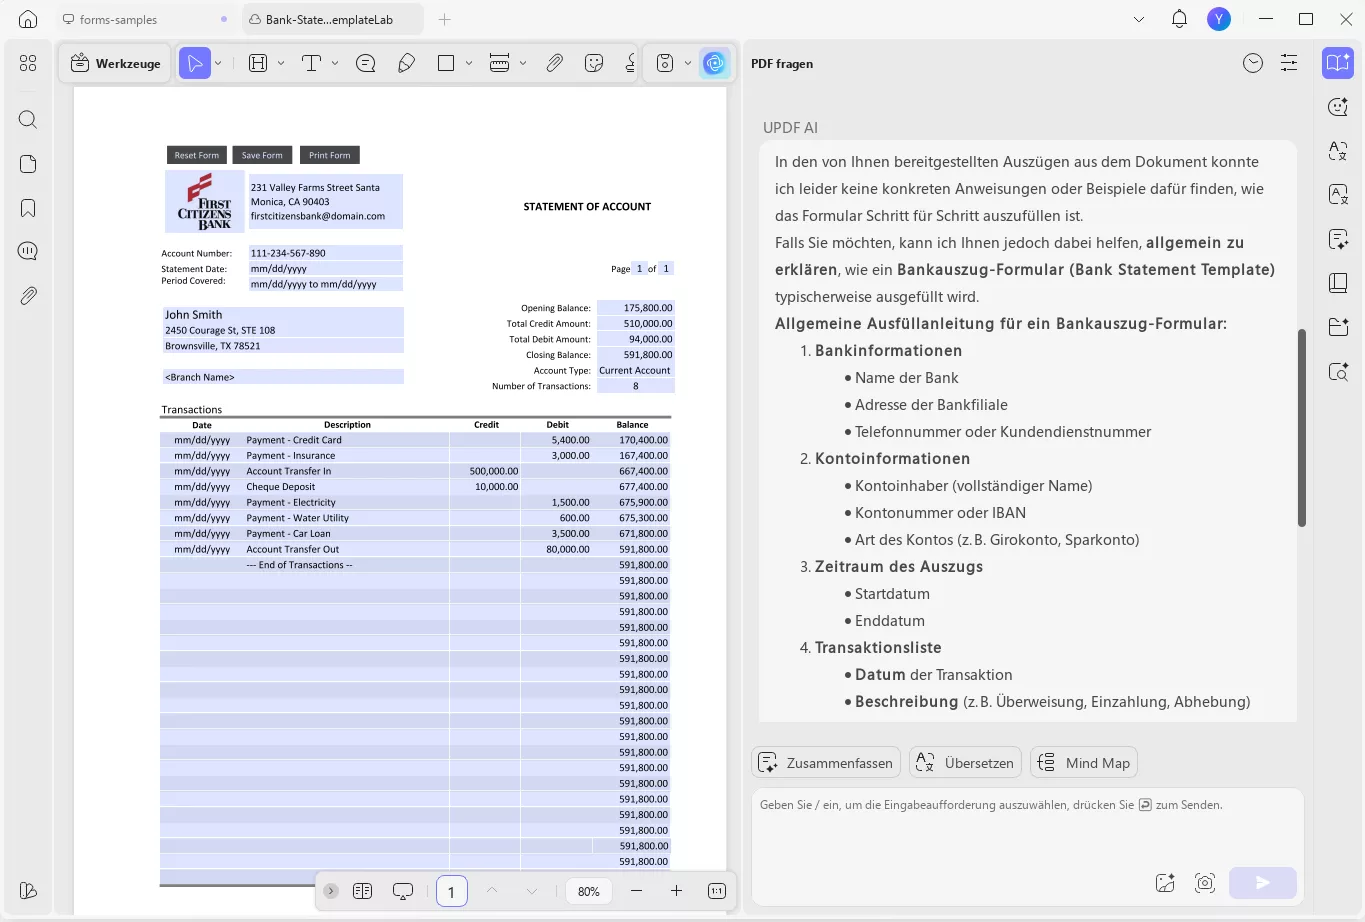Expand the bottom toolbar collapse arrow
Viewport: 1365px width, 922px height.
click(x=331, y=891)
